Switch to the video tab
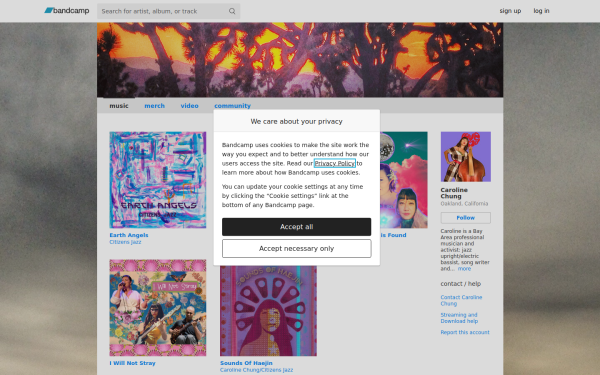 tap(189, 106)
